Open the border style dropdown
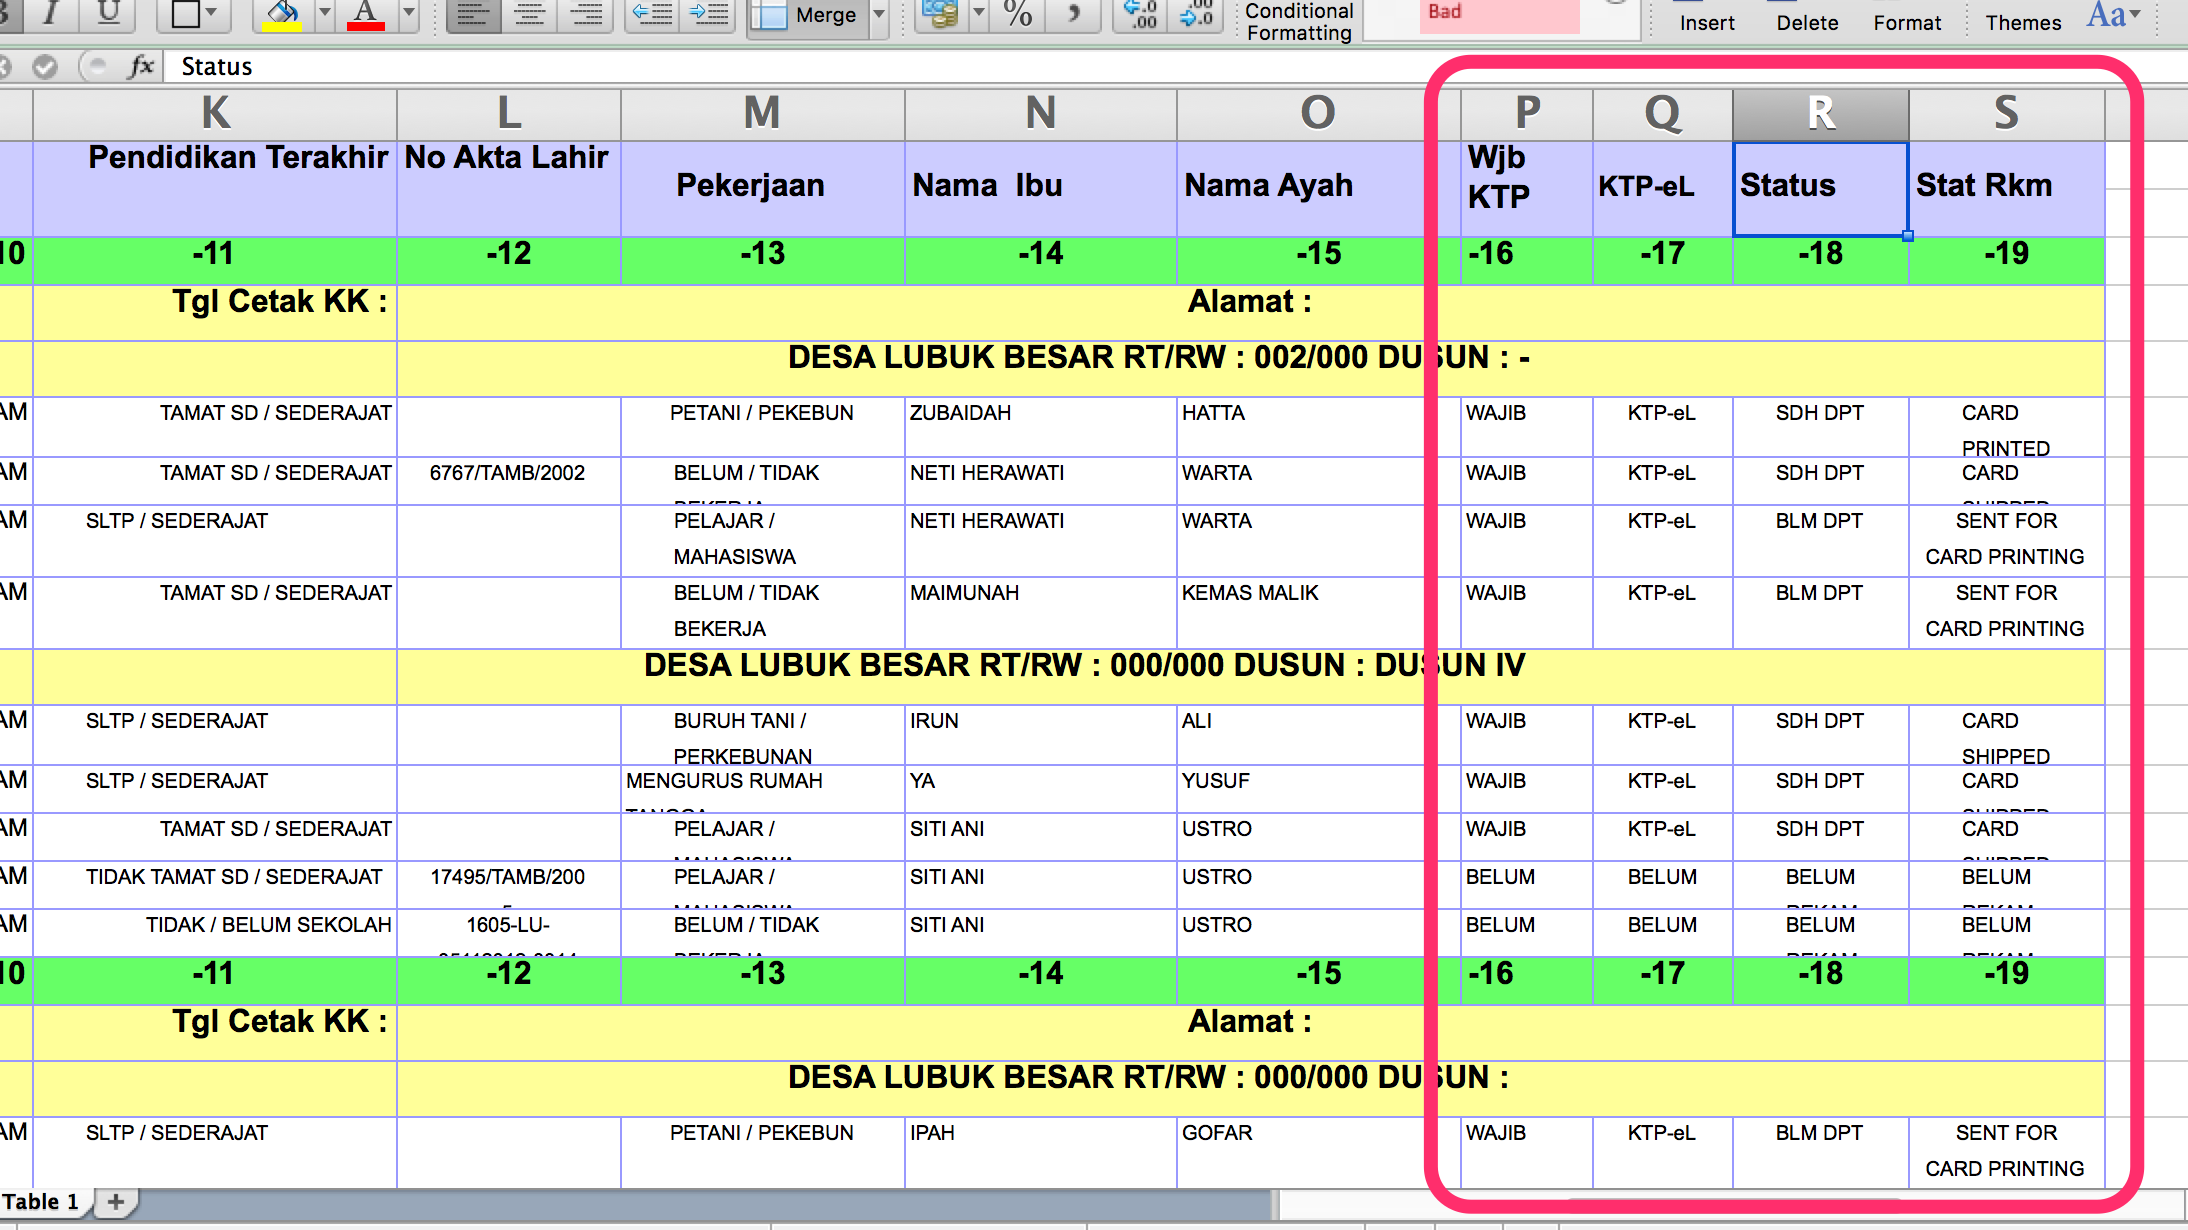2188x1230 pixels. pyautogui.click(x=210, y=12)
